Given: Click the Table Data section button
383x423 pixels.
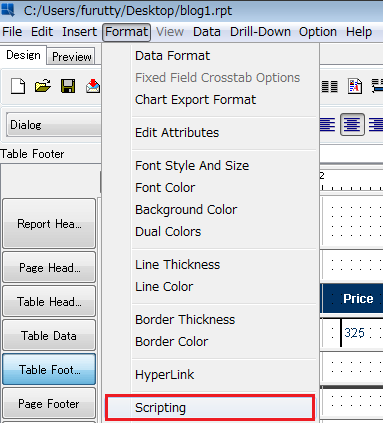Looking at the screenshot, I should tap(49, 336).
